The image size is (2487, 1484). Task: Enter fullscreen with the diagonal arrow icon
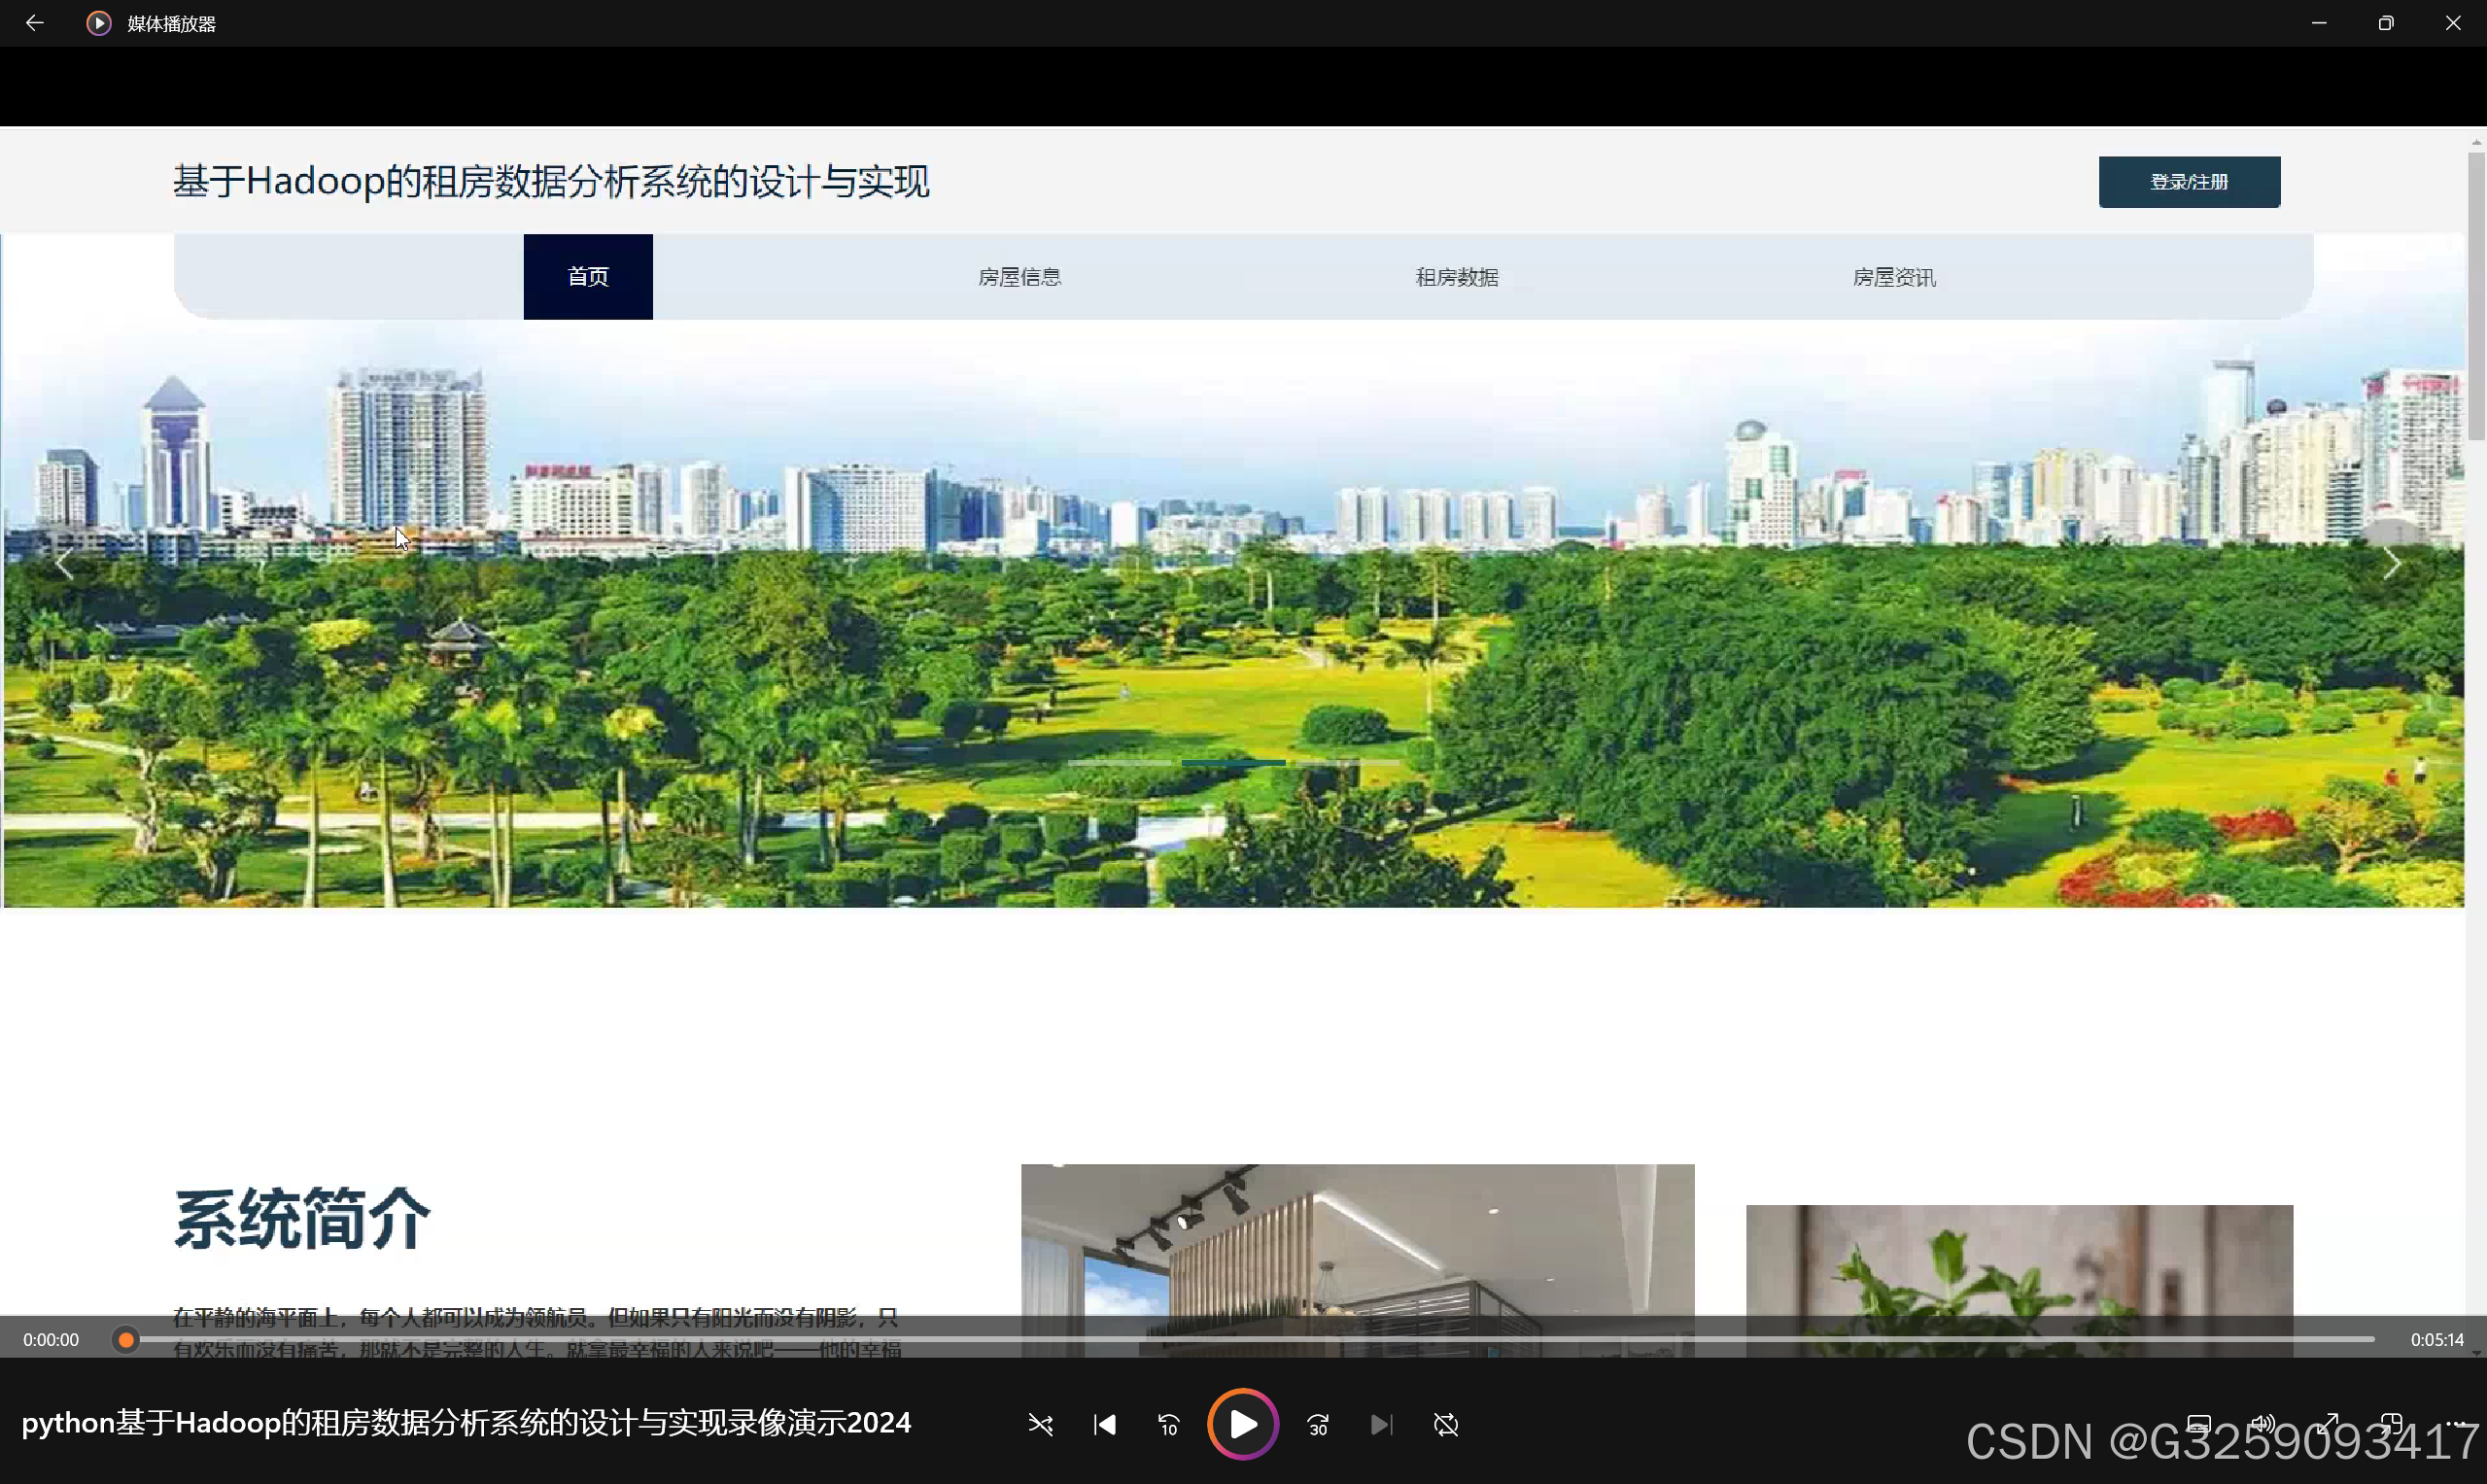(x=2327, y=1424)
